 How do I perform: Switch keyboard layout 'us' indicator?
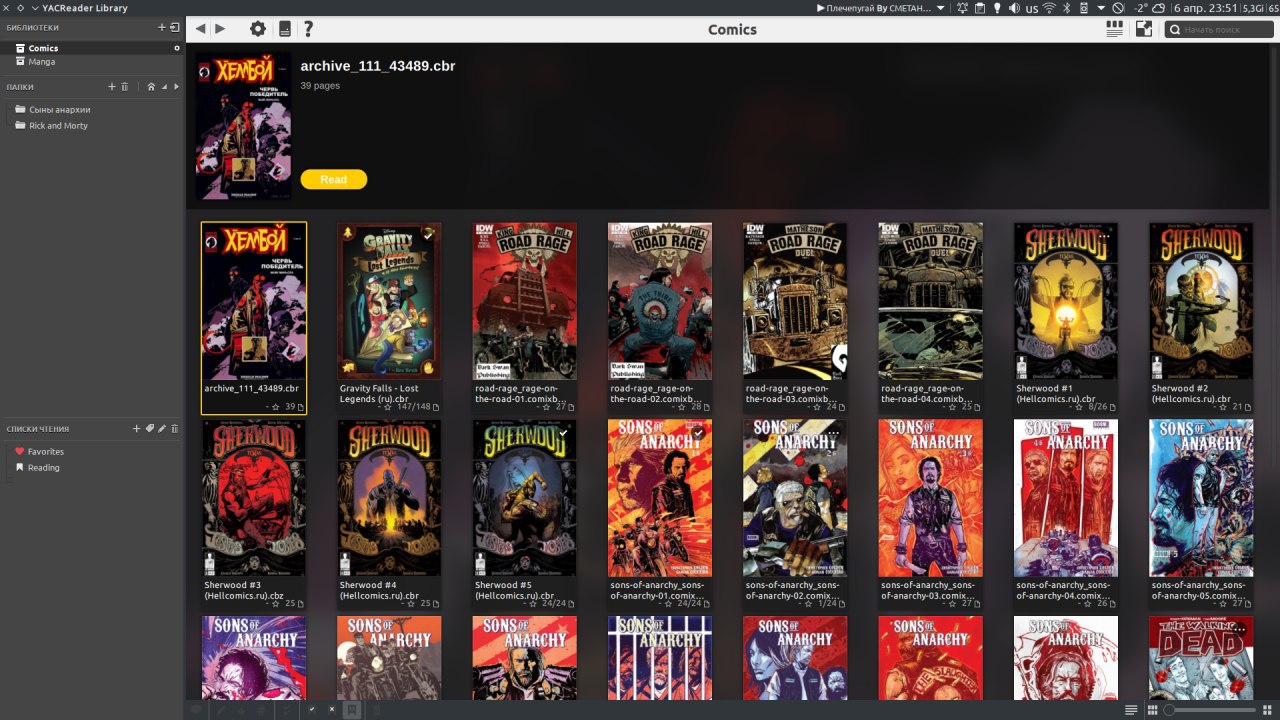point(1032,8)
